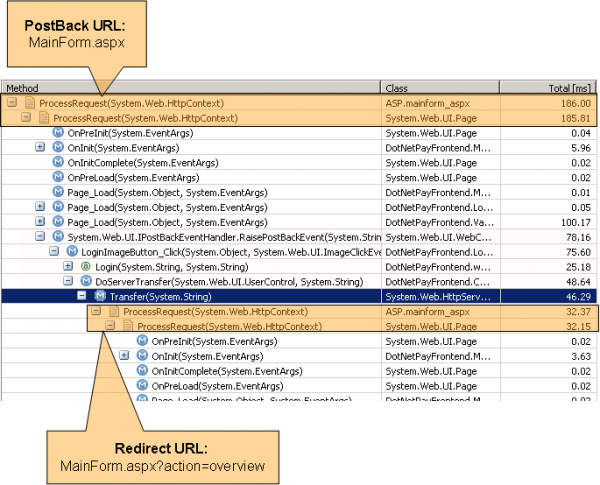Select the DoServerTransfer method row

point(299,282)
